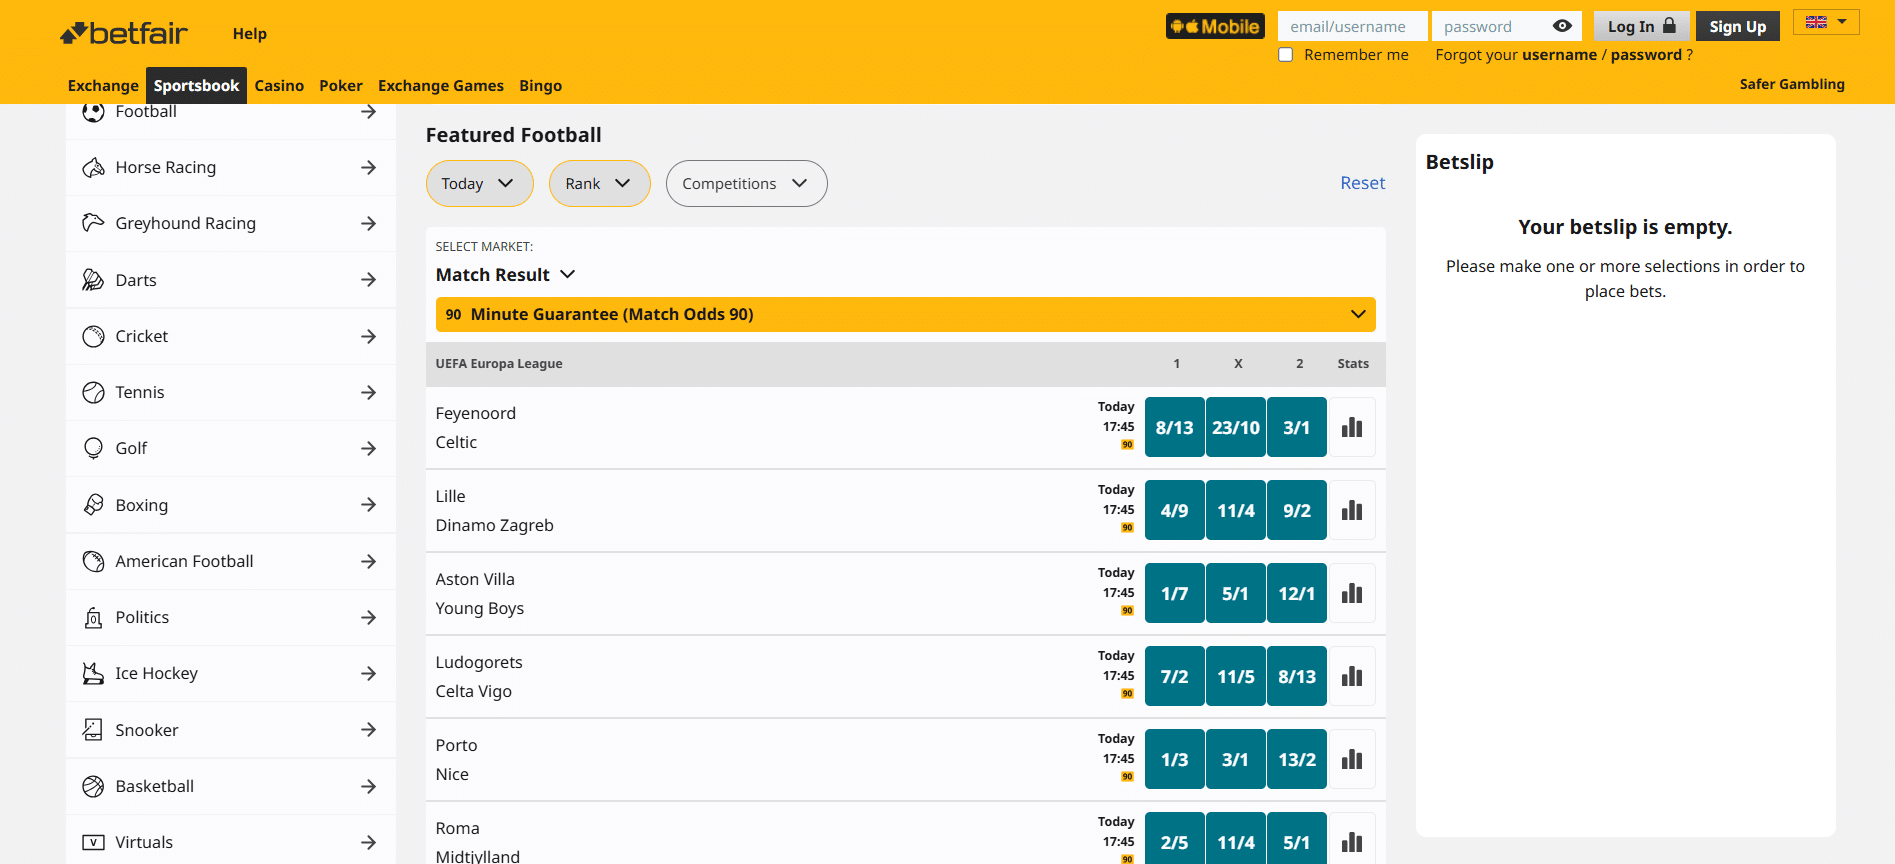Bet on Ludogorets at 7/2
Image resolution: width=1895 pixels, height=864 pixels.
click(1174, 676)
